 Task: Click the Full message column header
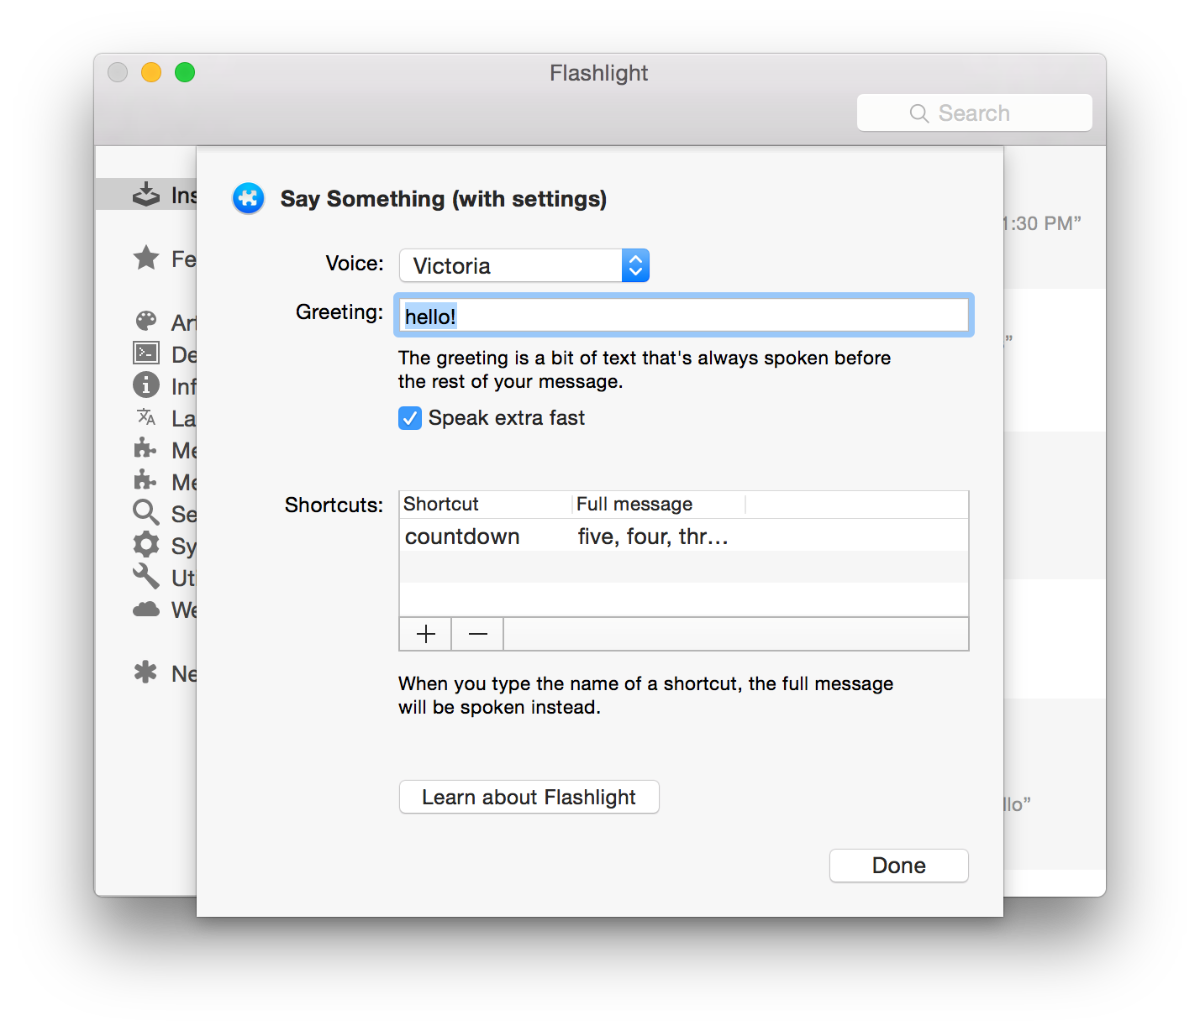[634, 504]
